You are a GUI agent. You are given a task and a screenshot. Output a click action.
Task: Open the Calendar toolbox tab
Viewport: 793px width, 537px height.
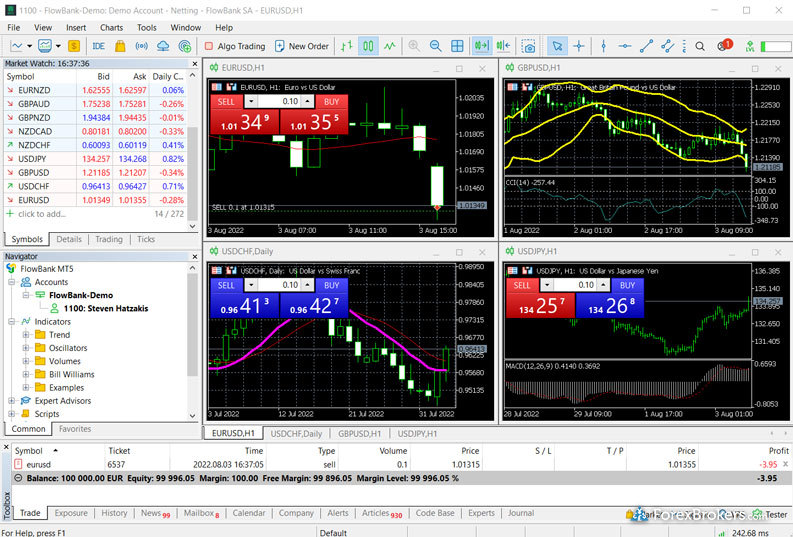[249, 513]
